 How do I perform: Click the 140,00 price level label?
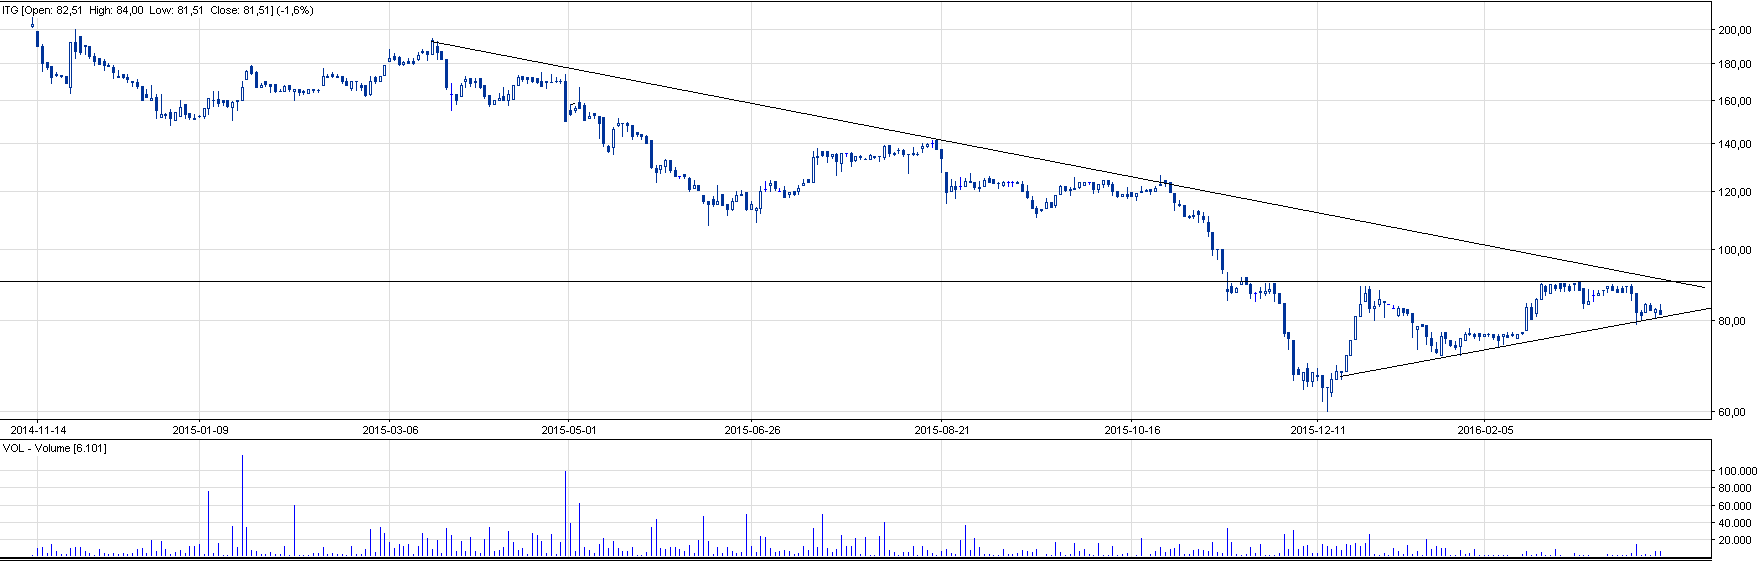[x=1734, y=144]
